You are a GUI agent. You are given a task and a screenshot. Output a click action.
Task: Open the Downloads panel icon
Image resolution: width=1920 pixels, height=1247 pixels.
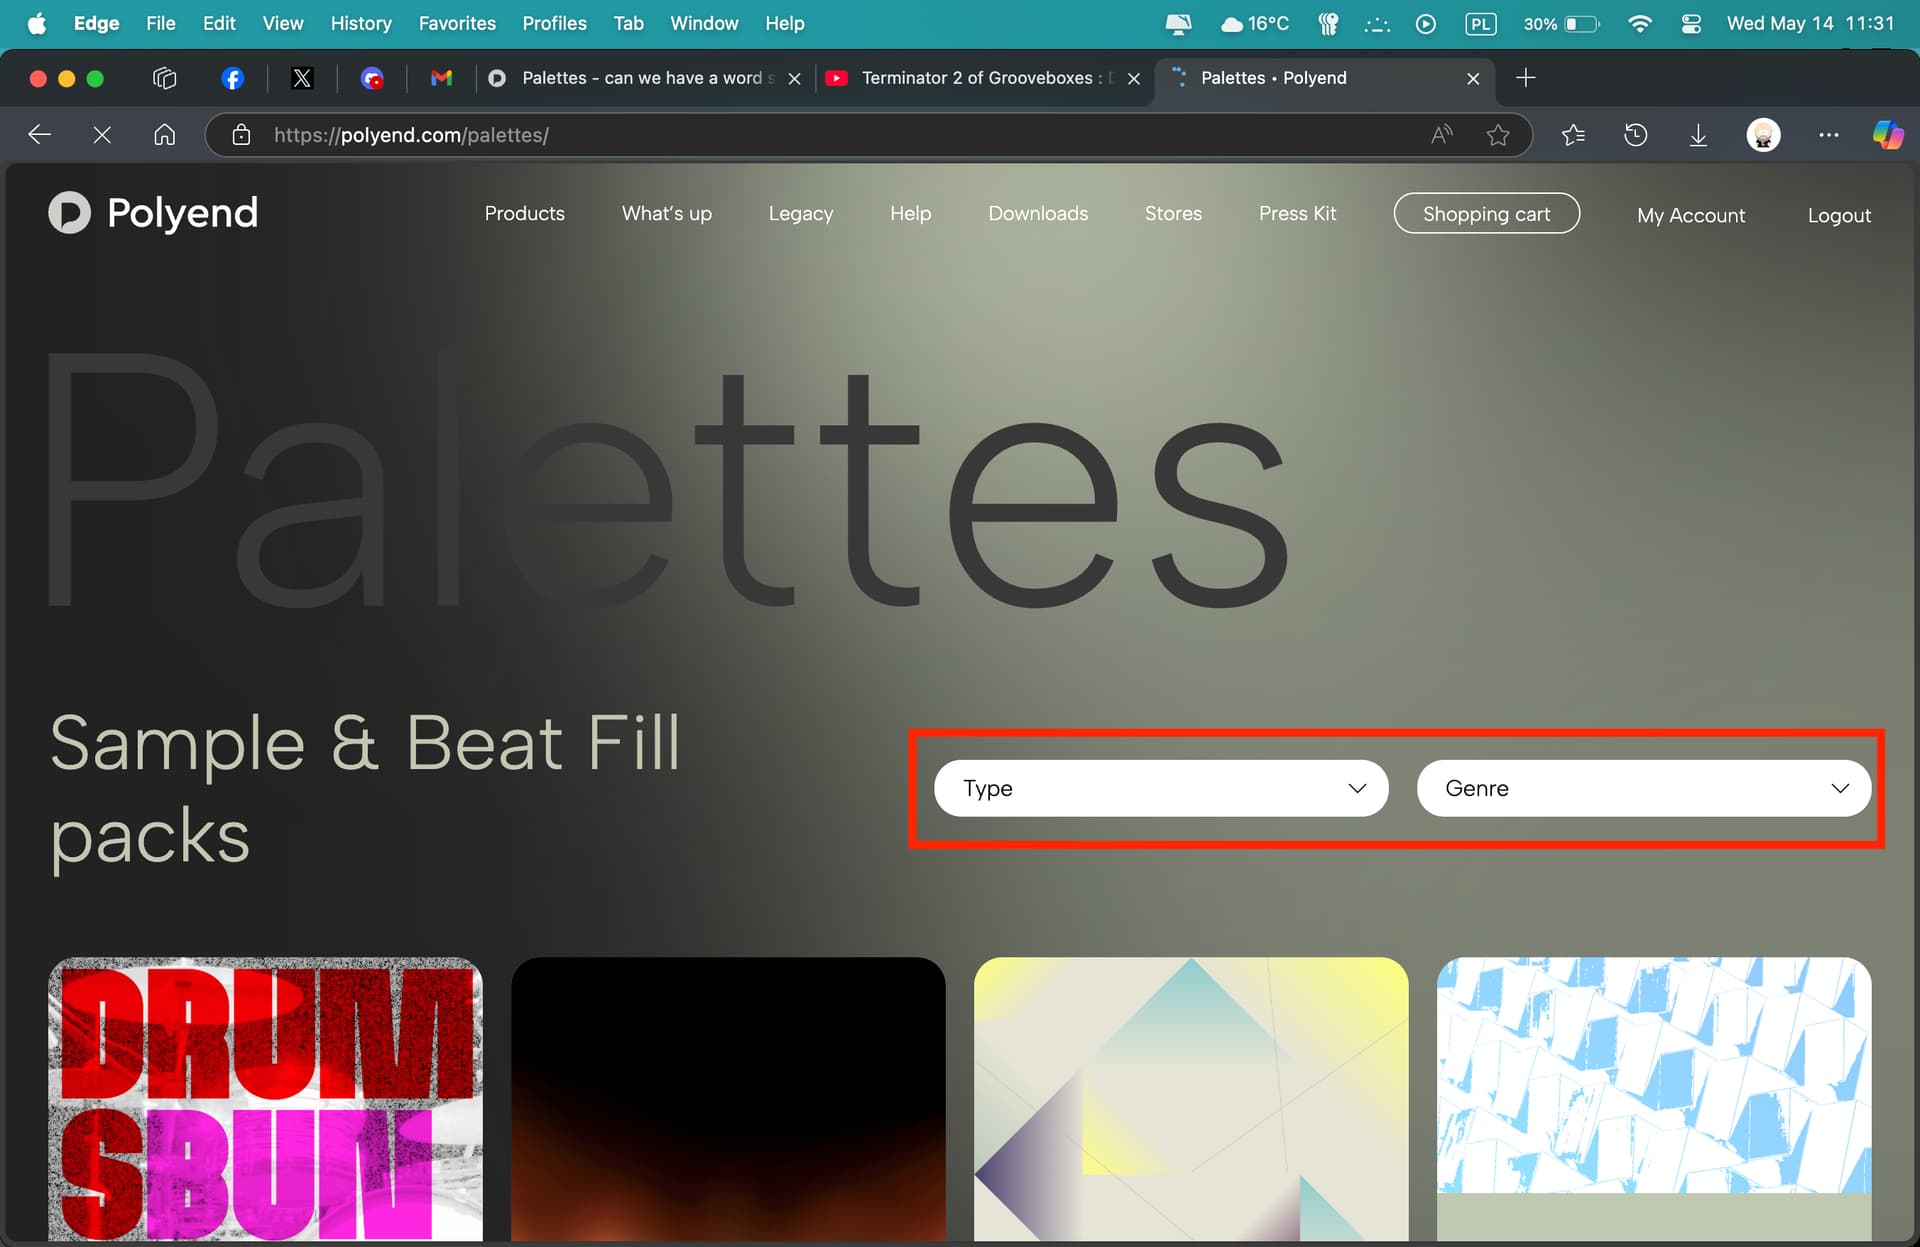coord(1698,135)
